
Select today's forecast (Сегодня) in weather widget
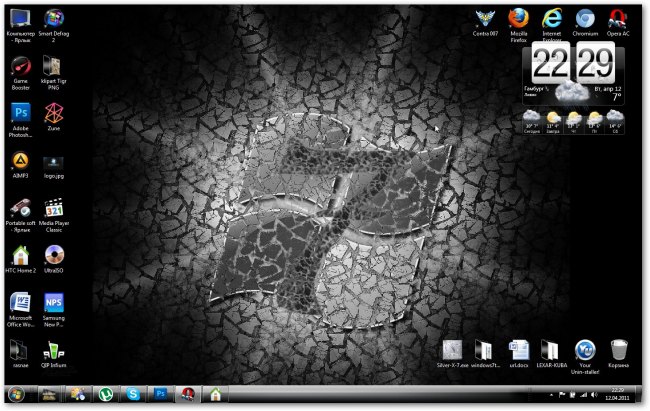tap(532, 122)
